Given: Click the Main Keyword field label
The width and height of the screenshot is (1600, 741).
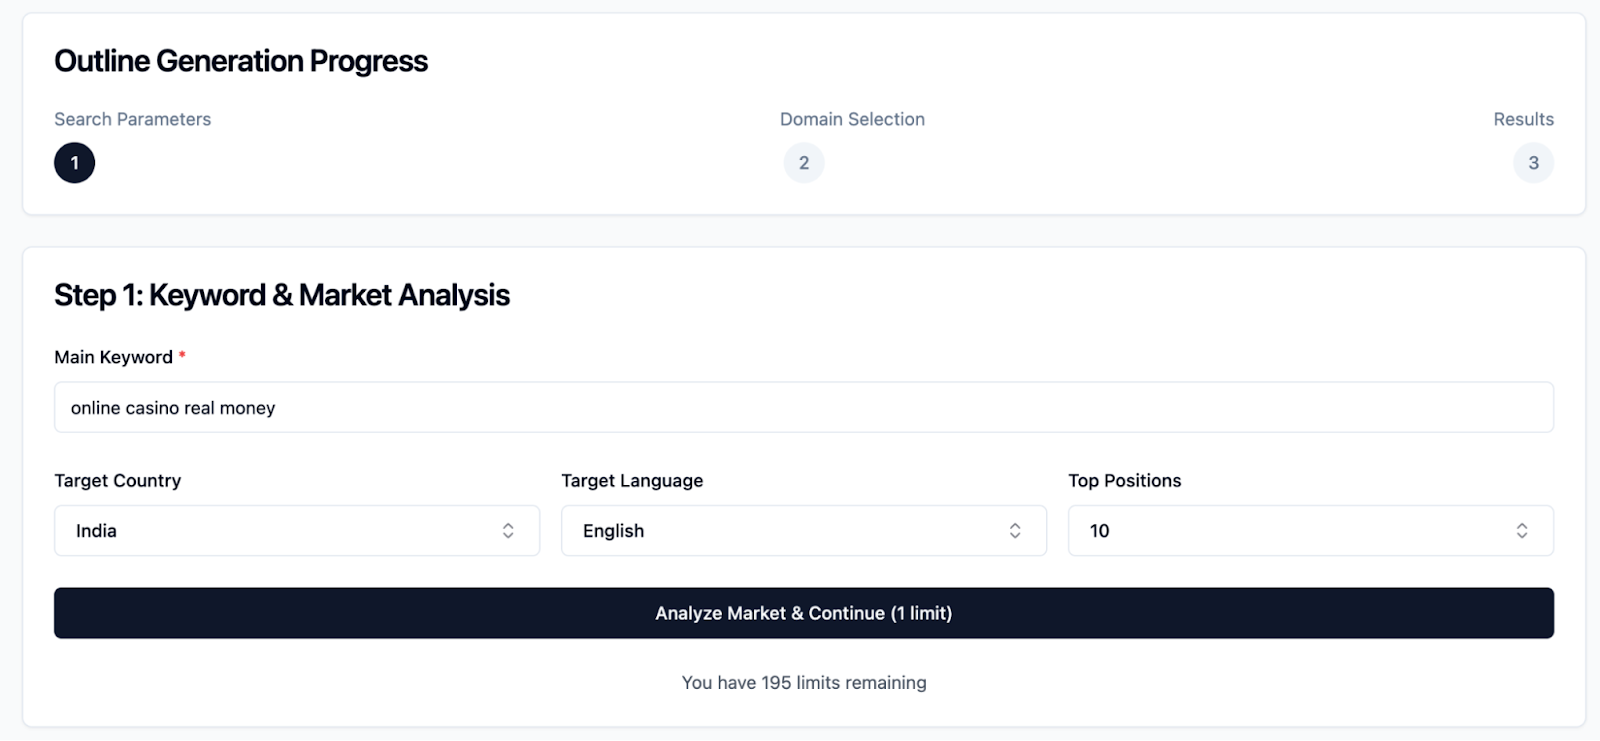Looking at the screenshot, I should pyautogui.click(x=113, y=357).
